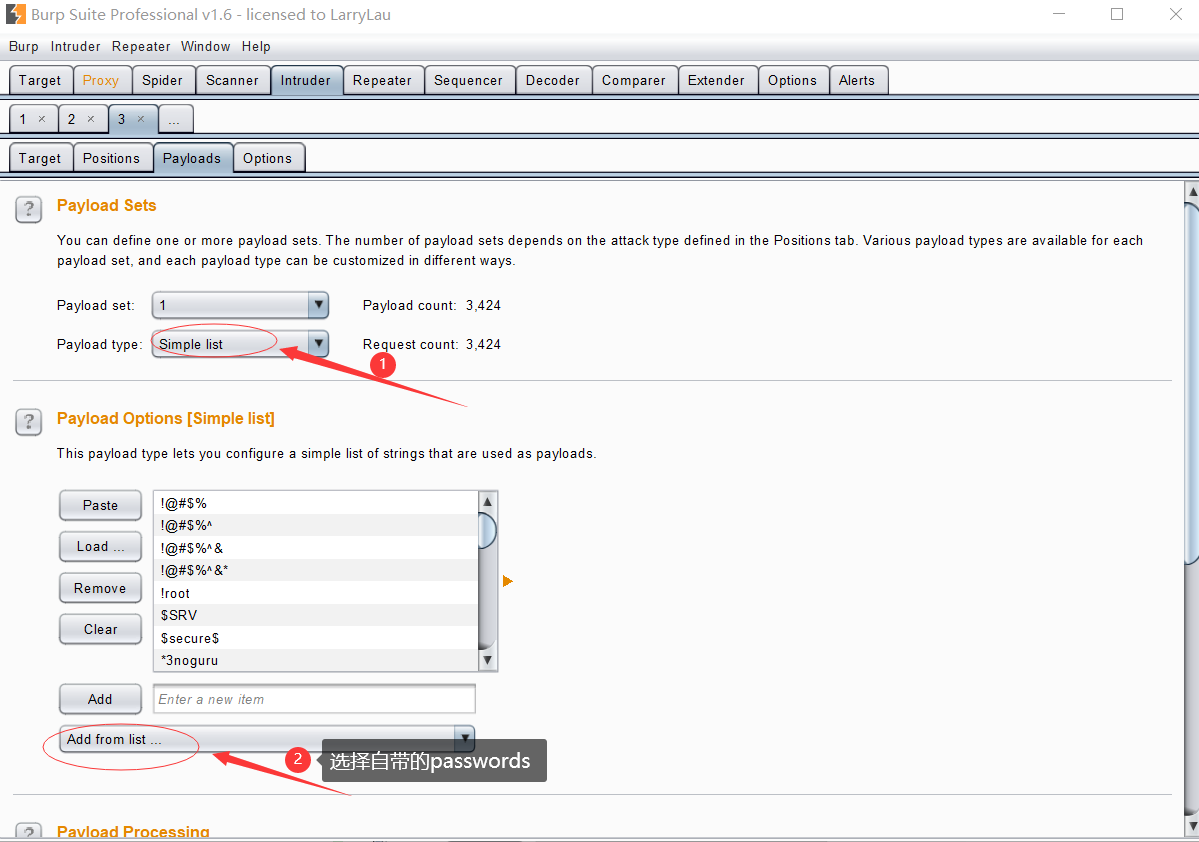Click the main panel vertical scrollbar thumb

pyautogui.click(x=1192, y=382)
